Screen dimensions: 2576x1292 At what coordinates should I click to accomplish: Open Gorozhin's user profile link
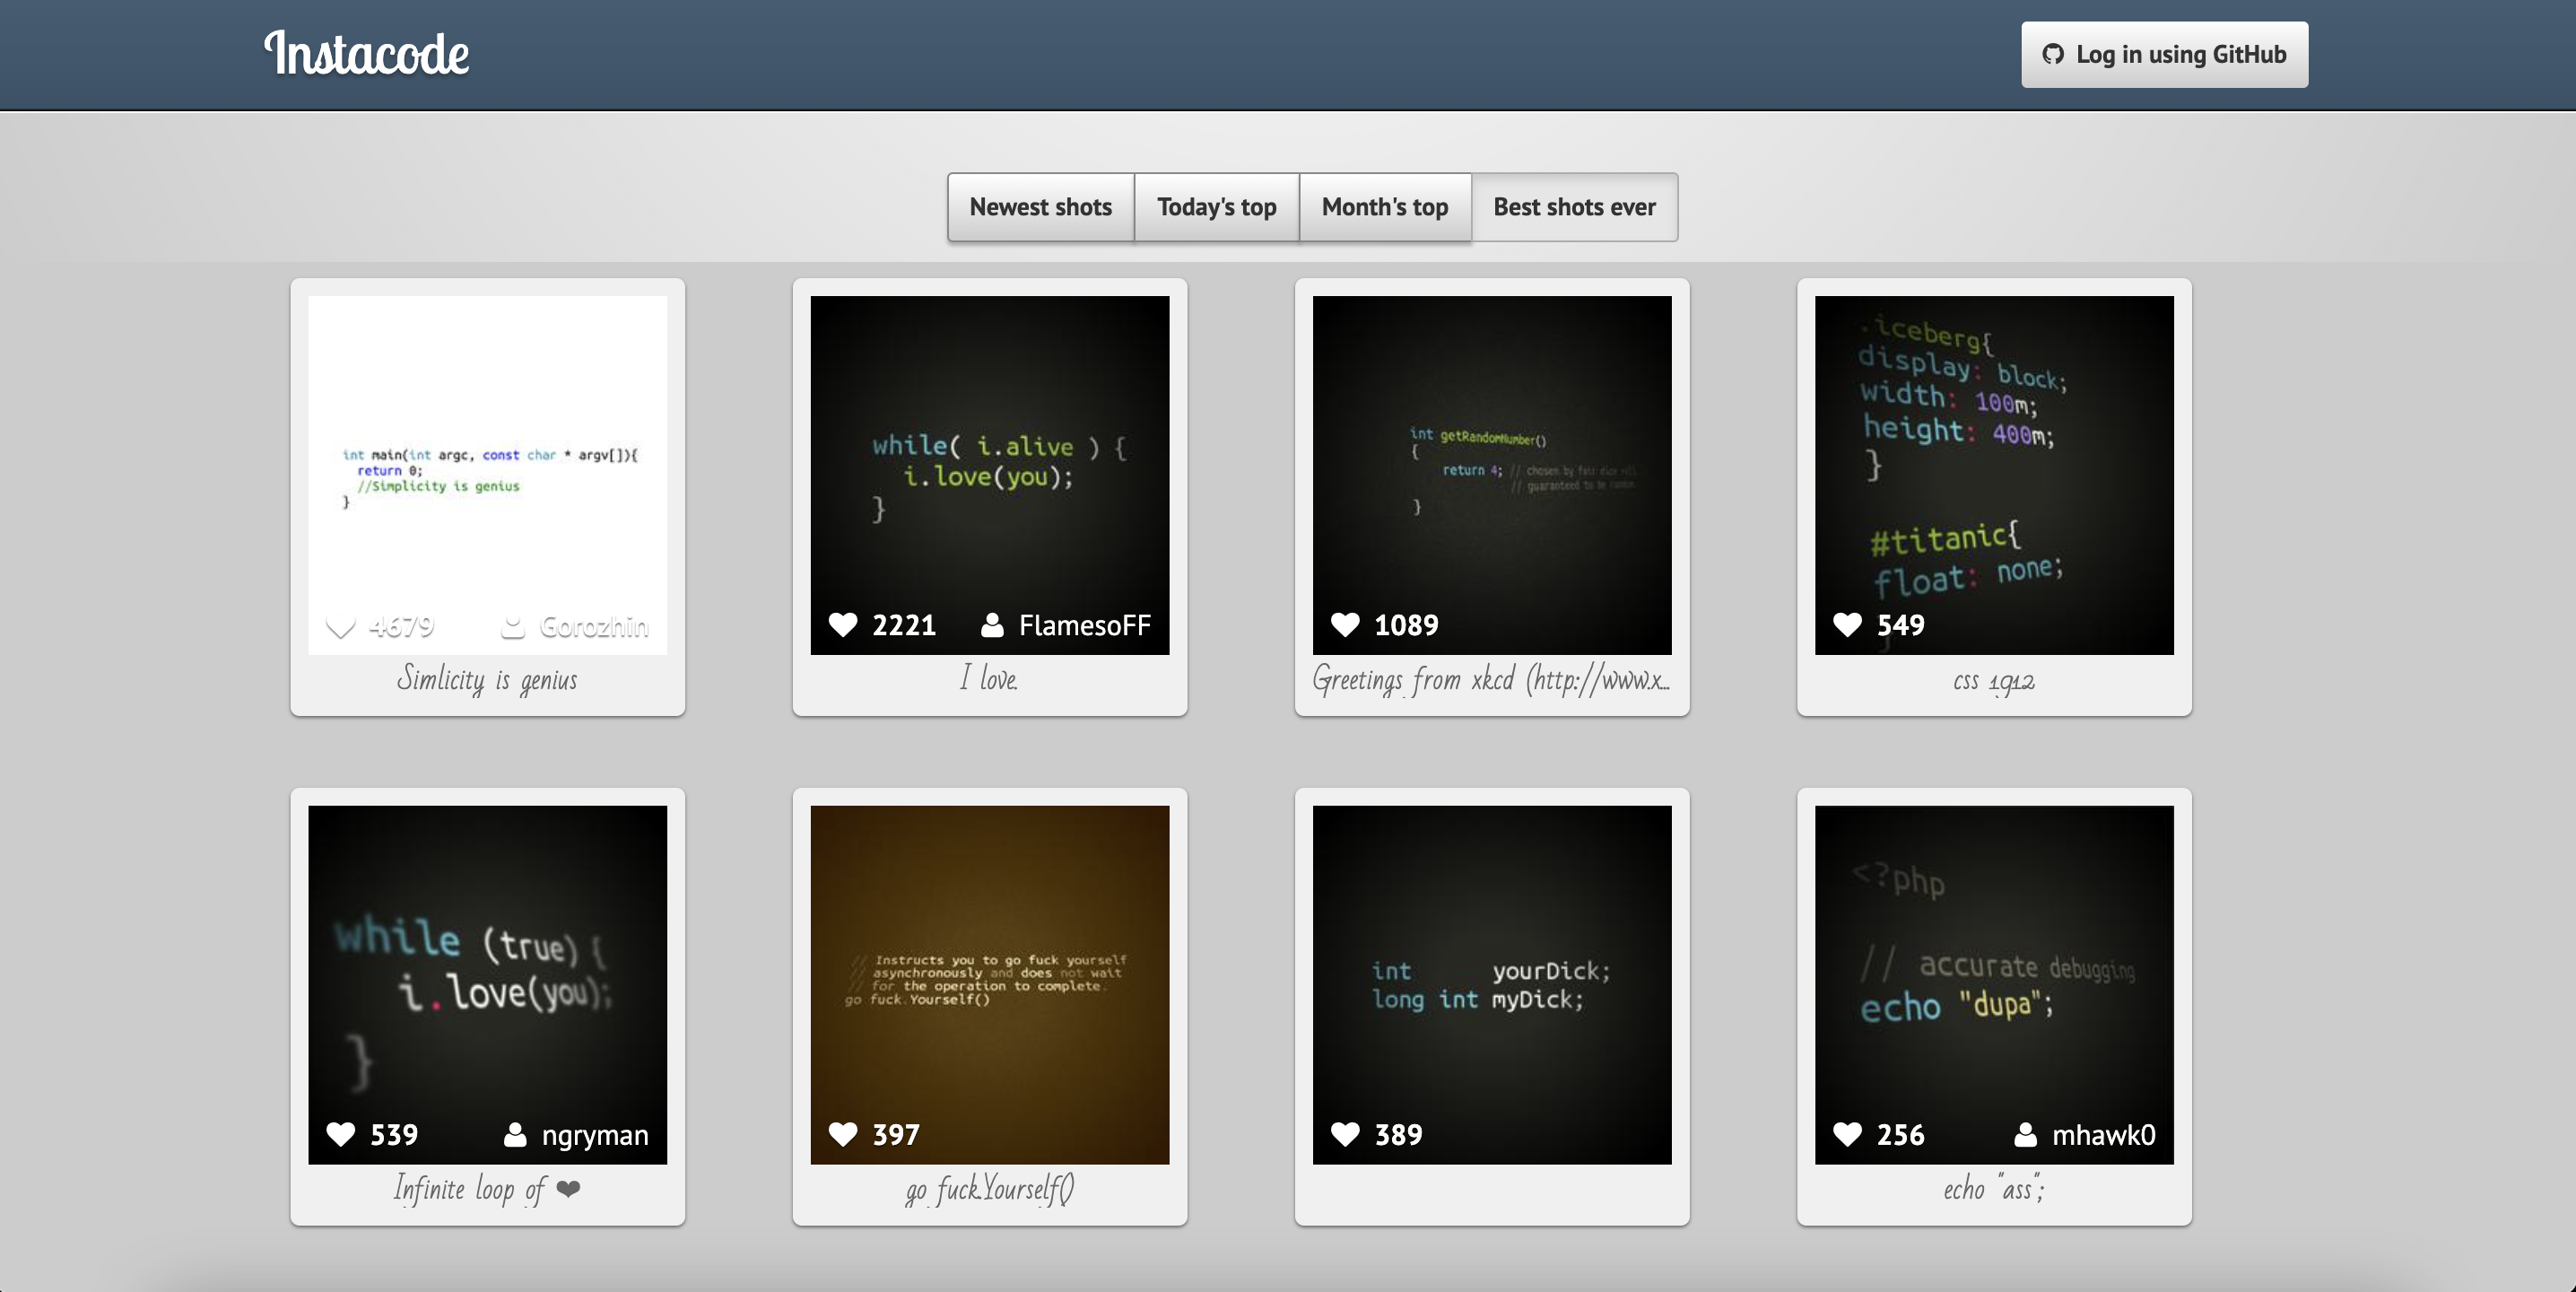593,627
